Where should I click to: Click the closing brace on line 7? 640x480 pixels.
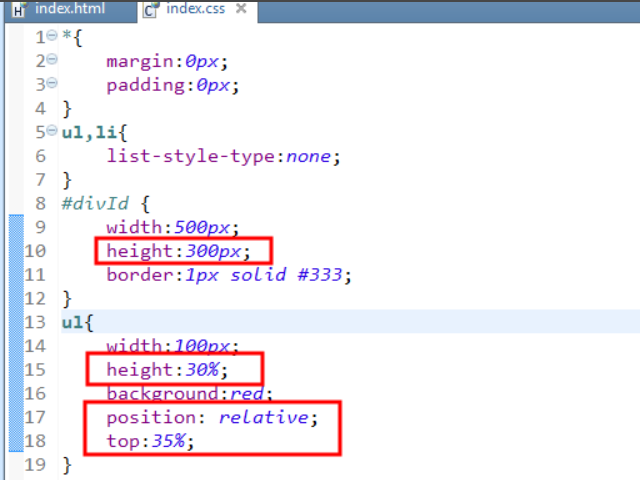(x=67, y=180)
